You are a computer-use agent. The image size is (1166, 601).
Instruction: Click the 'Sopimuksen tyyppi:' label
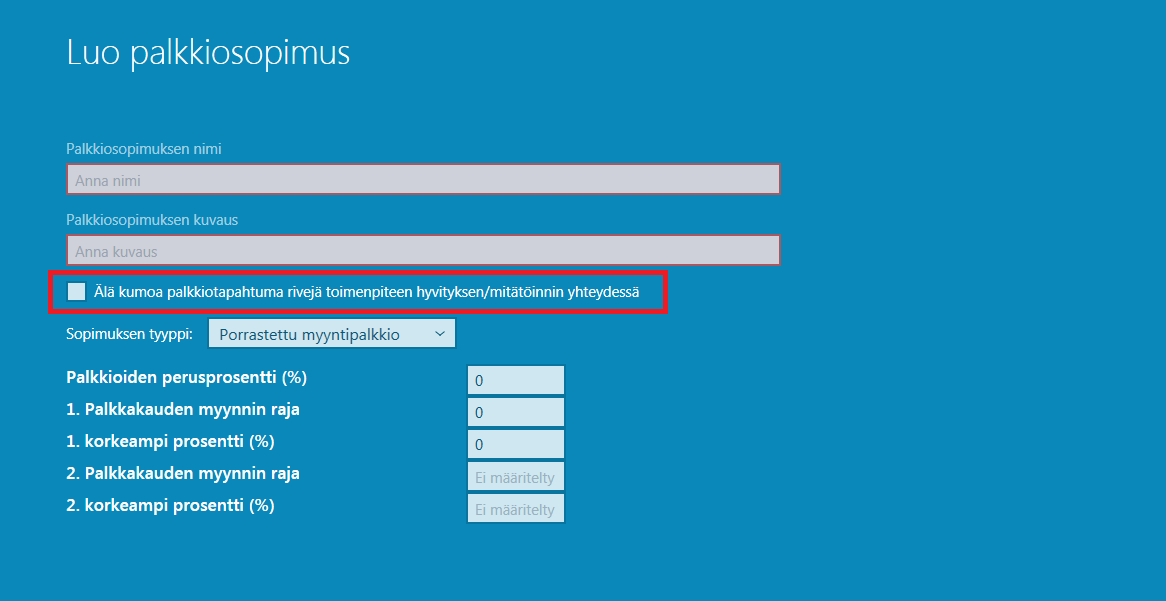[130, 334]
